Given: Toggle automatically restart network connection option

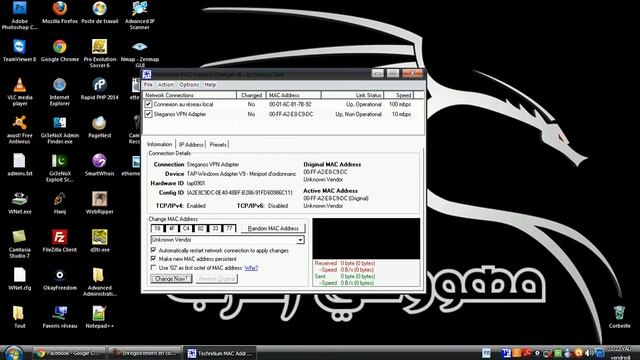Looking at the screenshot, I should click(x=153, y=250).
